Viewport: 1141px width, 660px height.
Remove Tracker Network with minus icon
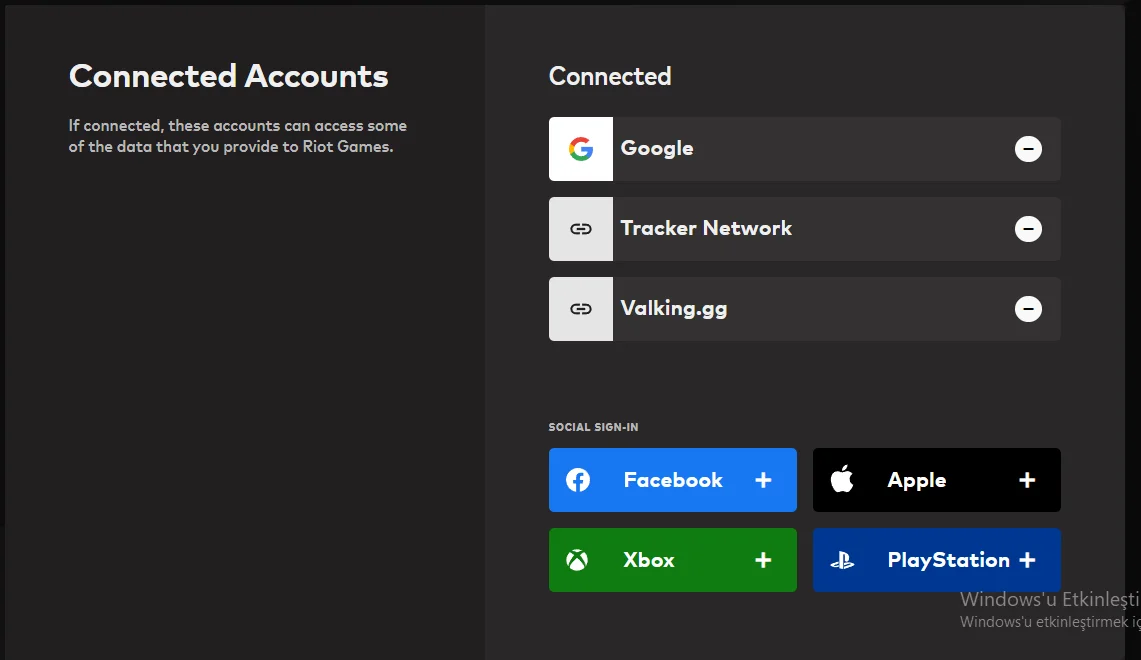pyautogui.click(x=1028, y=229)
